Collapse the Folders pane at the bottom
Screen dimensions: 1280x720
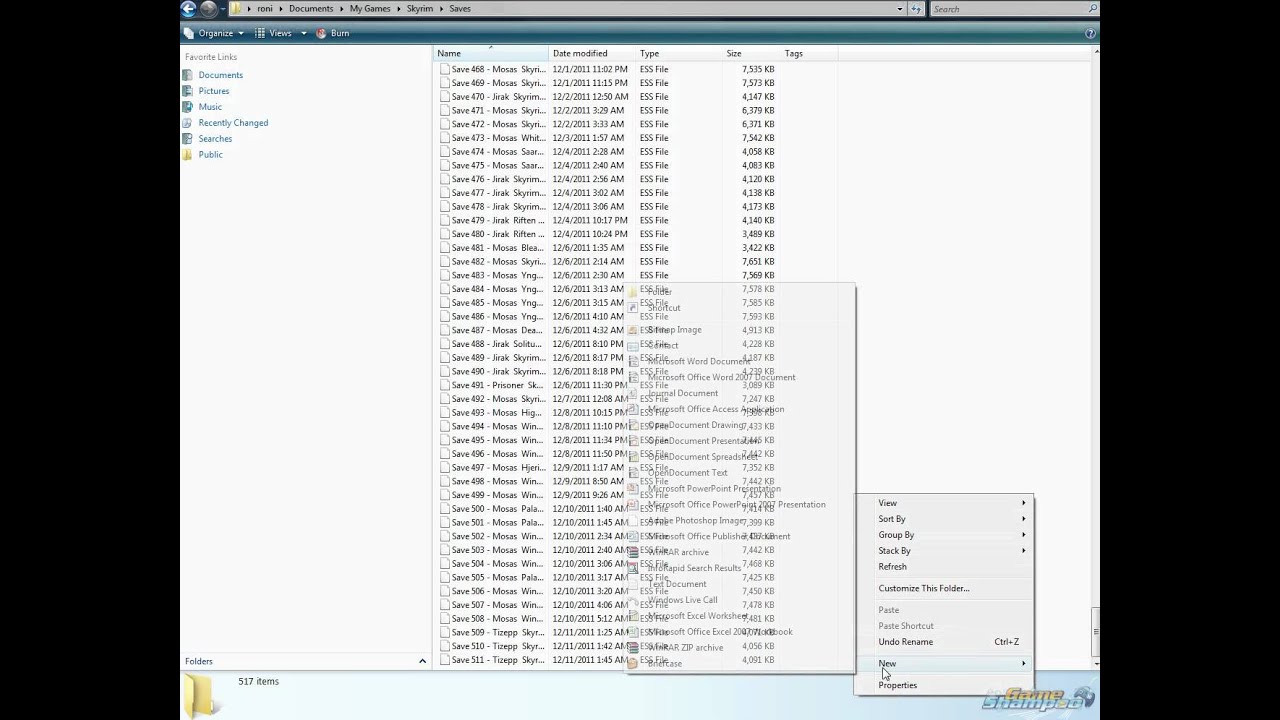tap(421, 661)
